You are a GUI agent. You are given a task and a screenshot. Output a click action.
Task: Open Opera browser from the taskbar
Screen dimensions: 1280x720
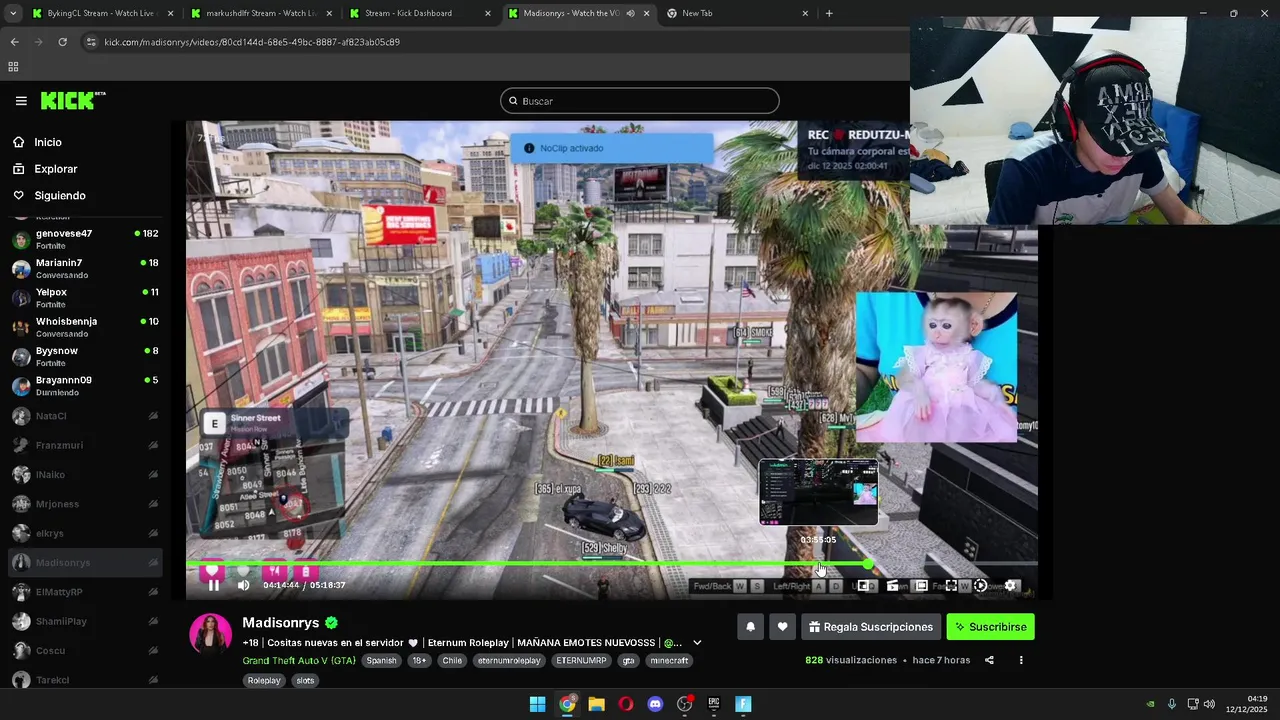(x=625, y=704)
